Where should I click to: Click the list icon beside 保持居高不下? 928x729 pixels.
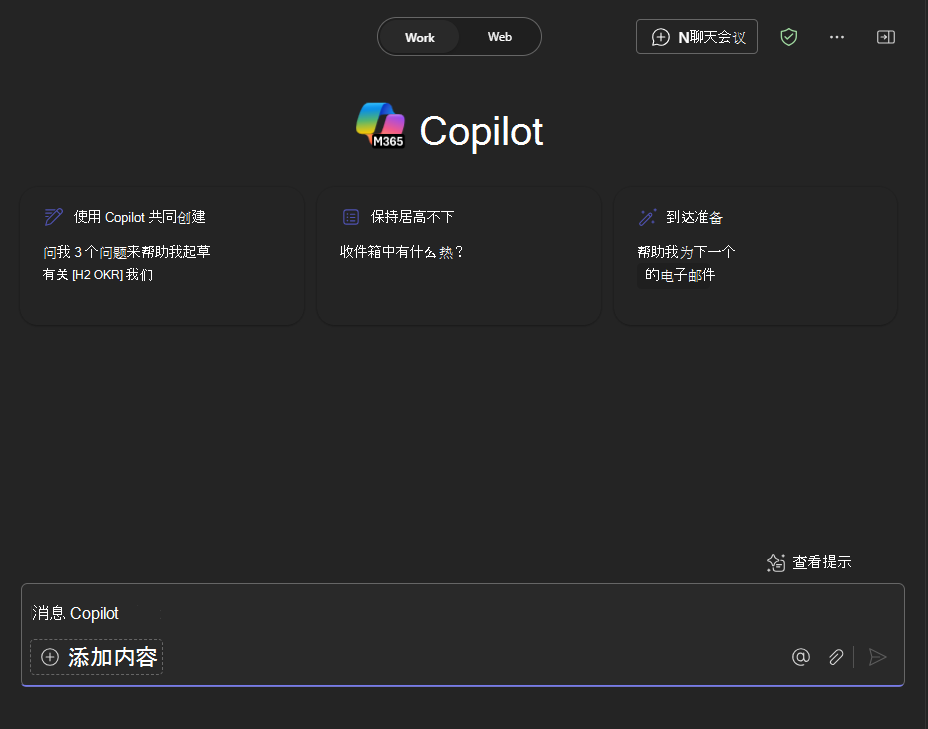(x=351, y=217)
